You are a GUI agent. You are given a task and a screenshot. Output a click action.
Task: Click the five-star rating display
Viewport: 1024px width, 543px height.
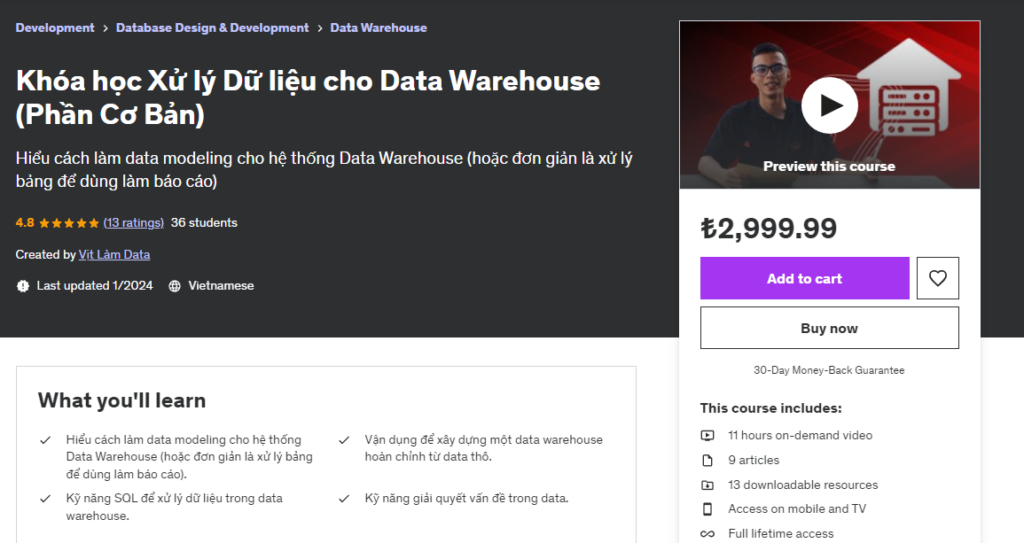coord(69,222)
